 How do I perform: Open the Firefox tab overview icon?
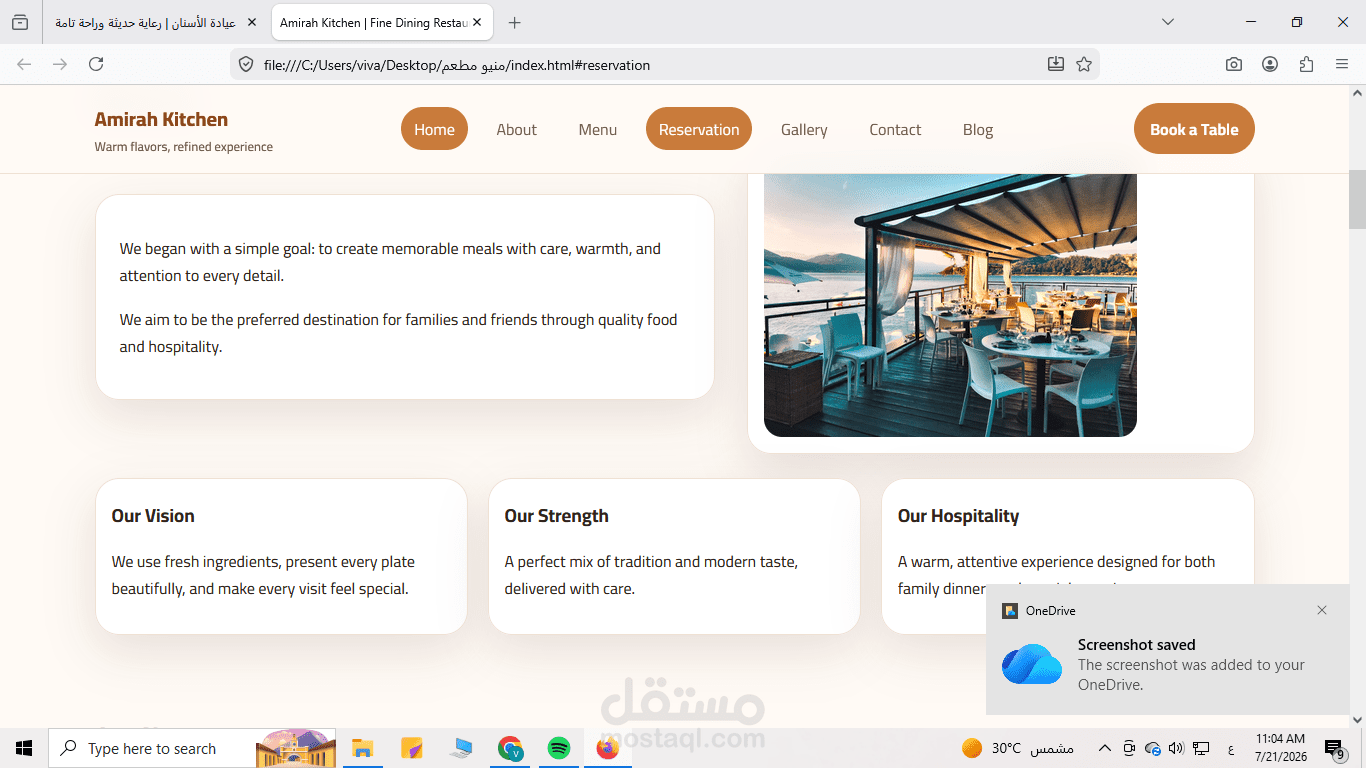(x=20, y=22)
